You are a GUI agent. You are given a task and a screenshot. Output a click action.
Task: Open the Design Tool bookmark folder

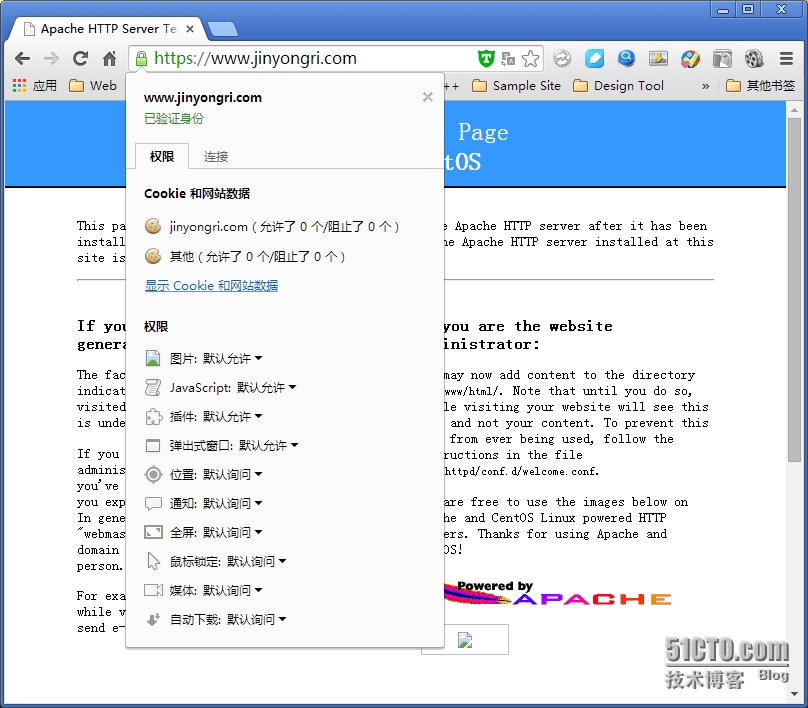(x=618, y=86)
